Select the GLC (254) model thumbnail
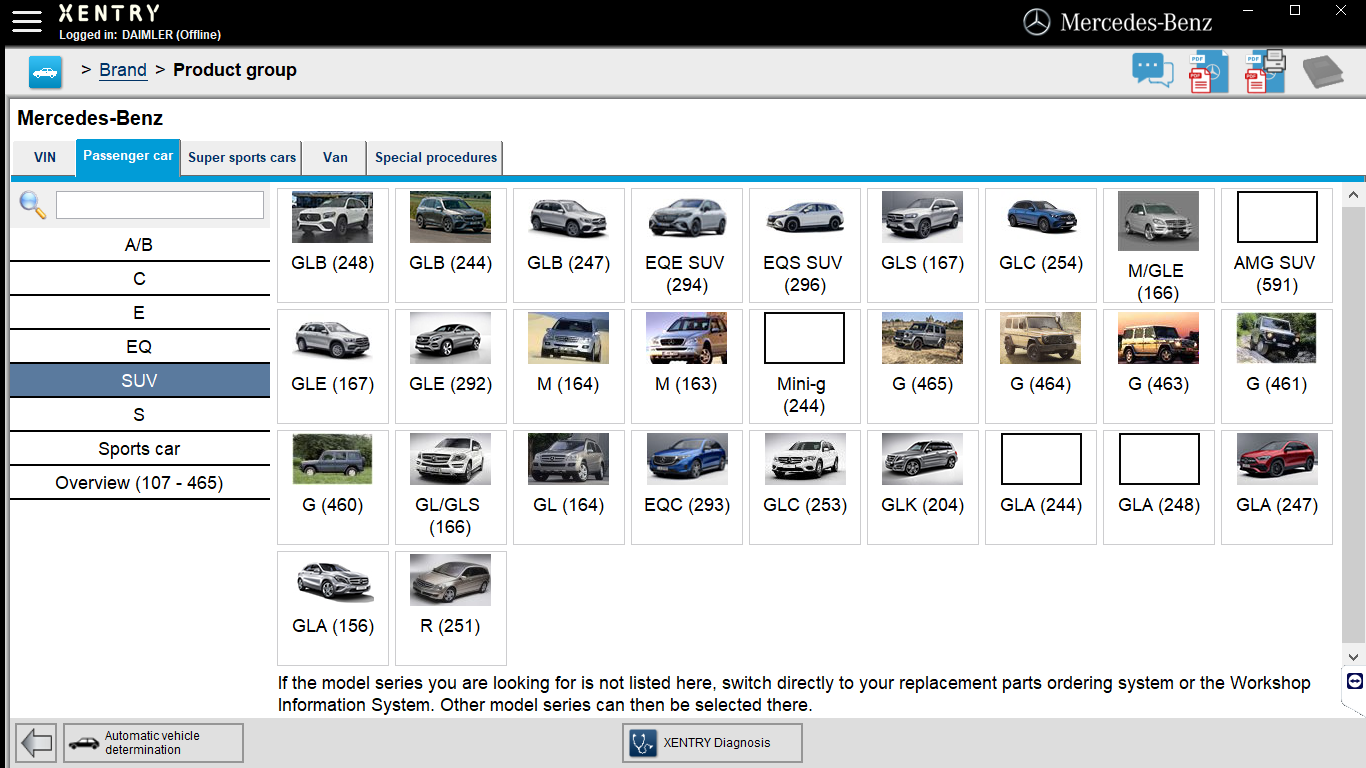The image size is (1366, 768). tap(1040, 245)
